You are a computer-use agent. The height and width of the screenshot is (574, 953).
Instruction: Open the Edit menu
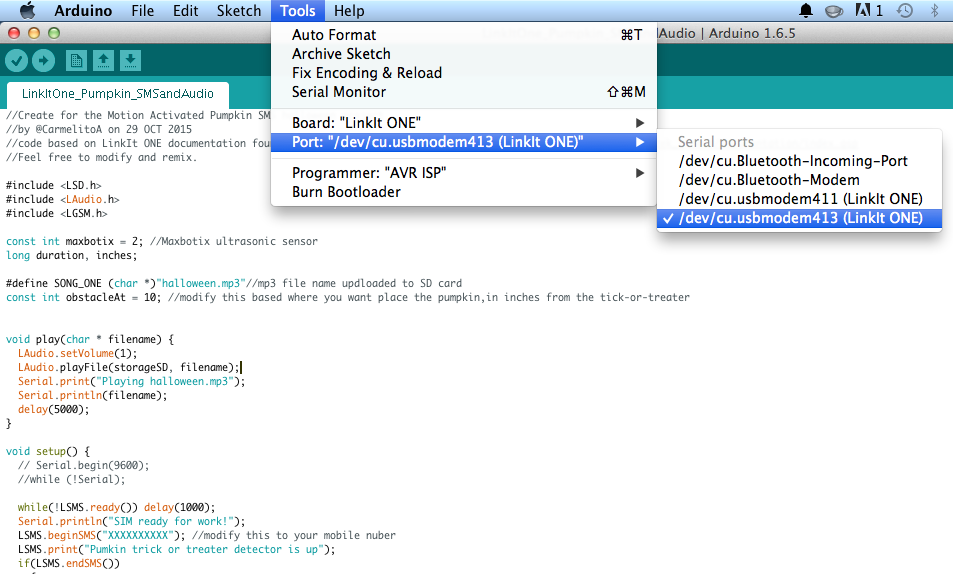pyautogui.click(x=185, y=10)
